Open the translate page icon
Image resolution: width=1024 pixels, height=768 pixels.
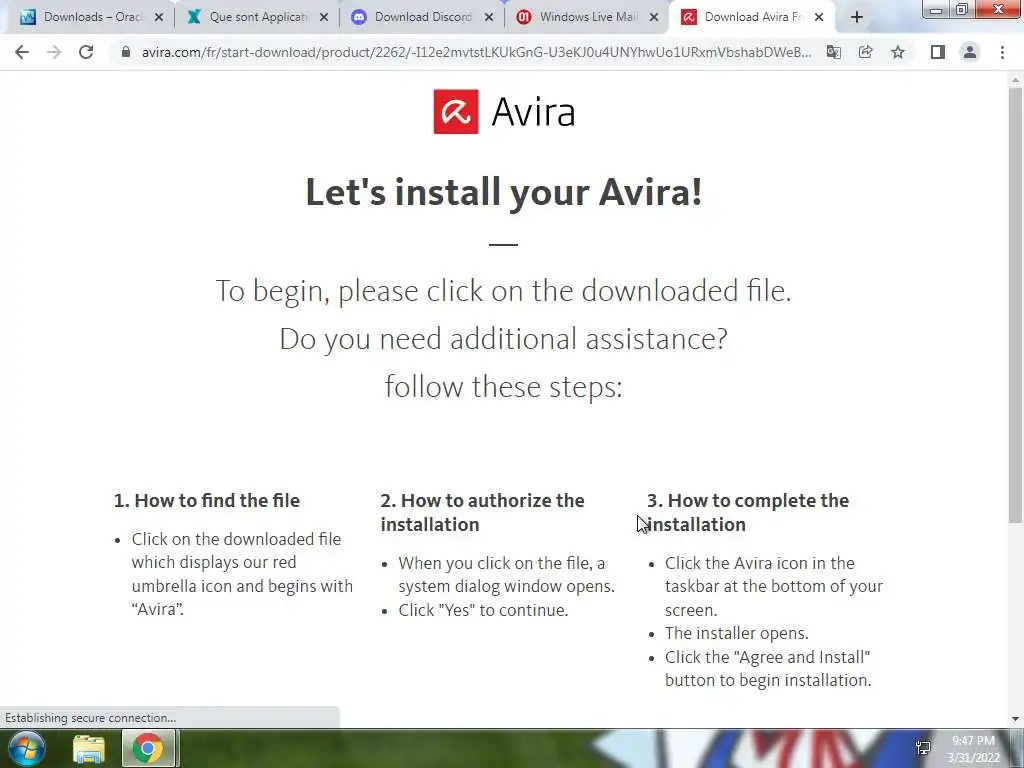tap(834, 52)
